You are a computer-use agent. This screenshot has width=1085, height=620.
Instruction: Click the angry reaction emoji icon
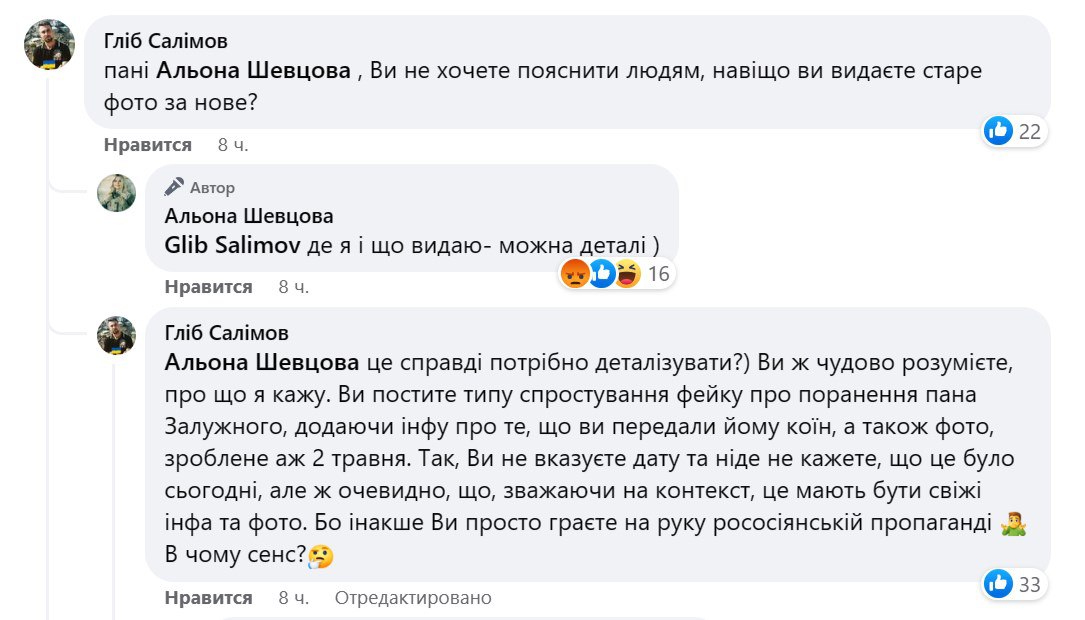coord(575,273)
